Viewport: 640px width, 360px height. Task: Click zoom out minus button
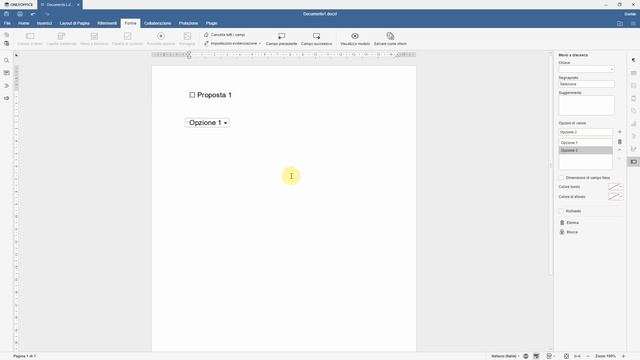point(588,356)
